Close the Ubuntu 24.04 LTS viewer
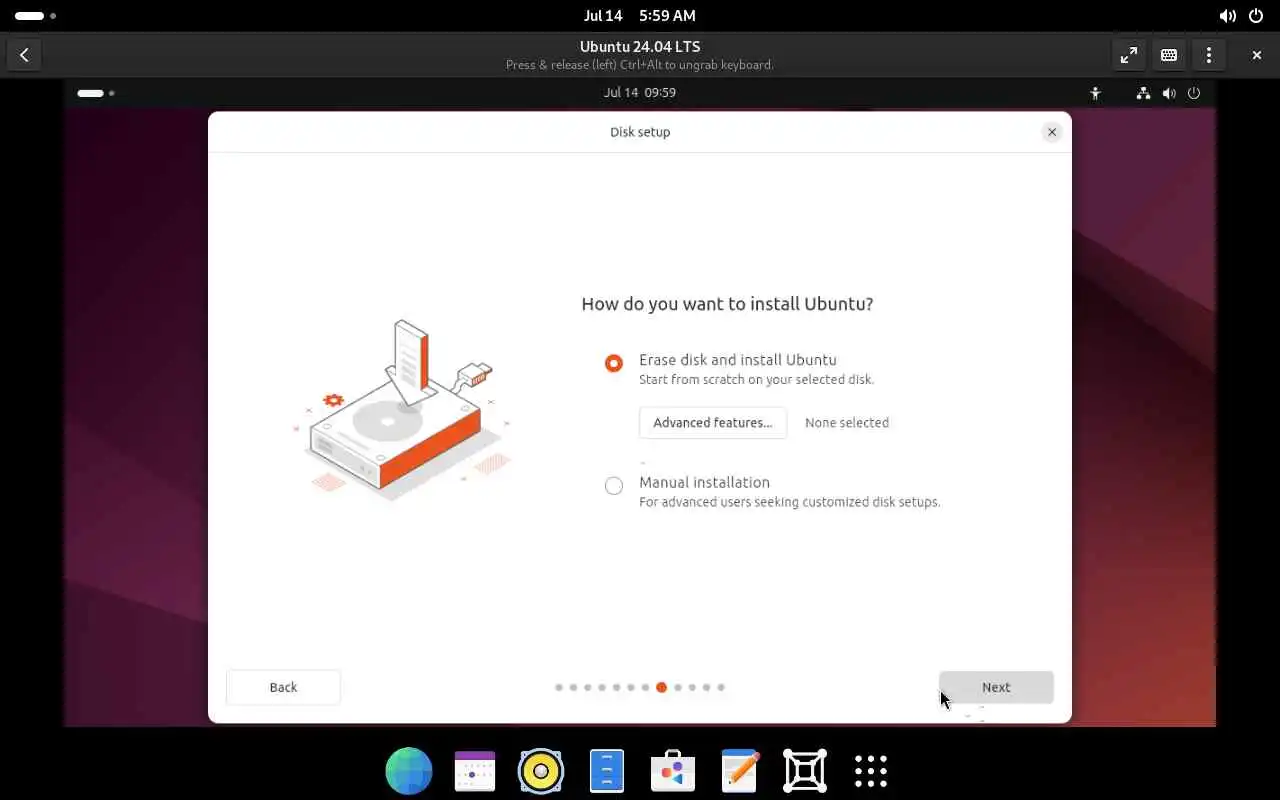Image resolution: width=1280 pixels, height=800 pixels. point(1257,55)
